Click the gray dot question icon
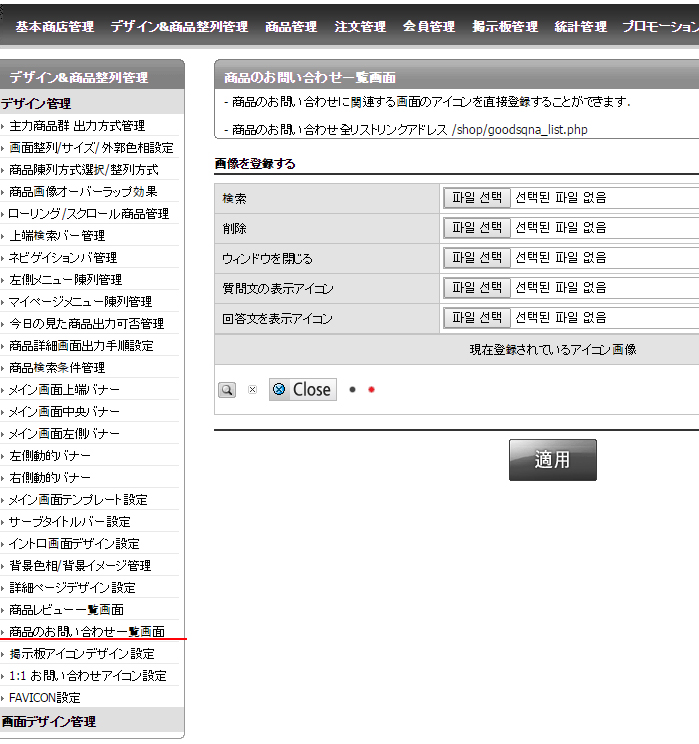Viewport: 699px width, 744px height. (x=353, y=390)
